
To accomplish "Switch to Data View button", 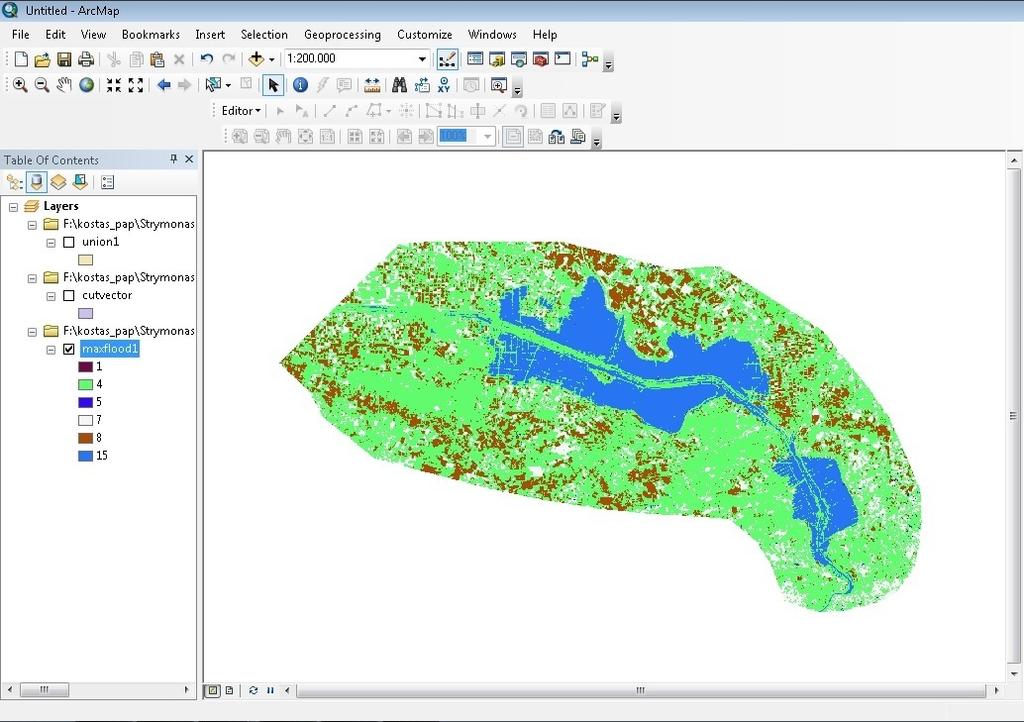I will (213, 690).
